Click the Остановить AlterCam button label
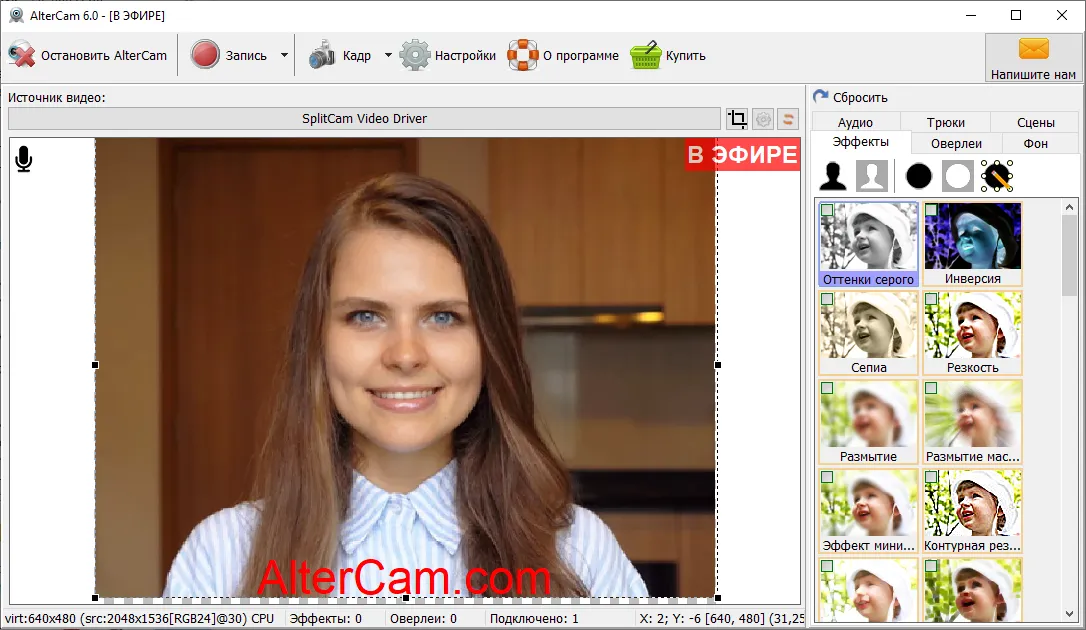Image resolution: width=1086 pixels, height=630 pixels. 104,55
